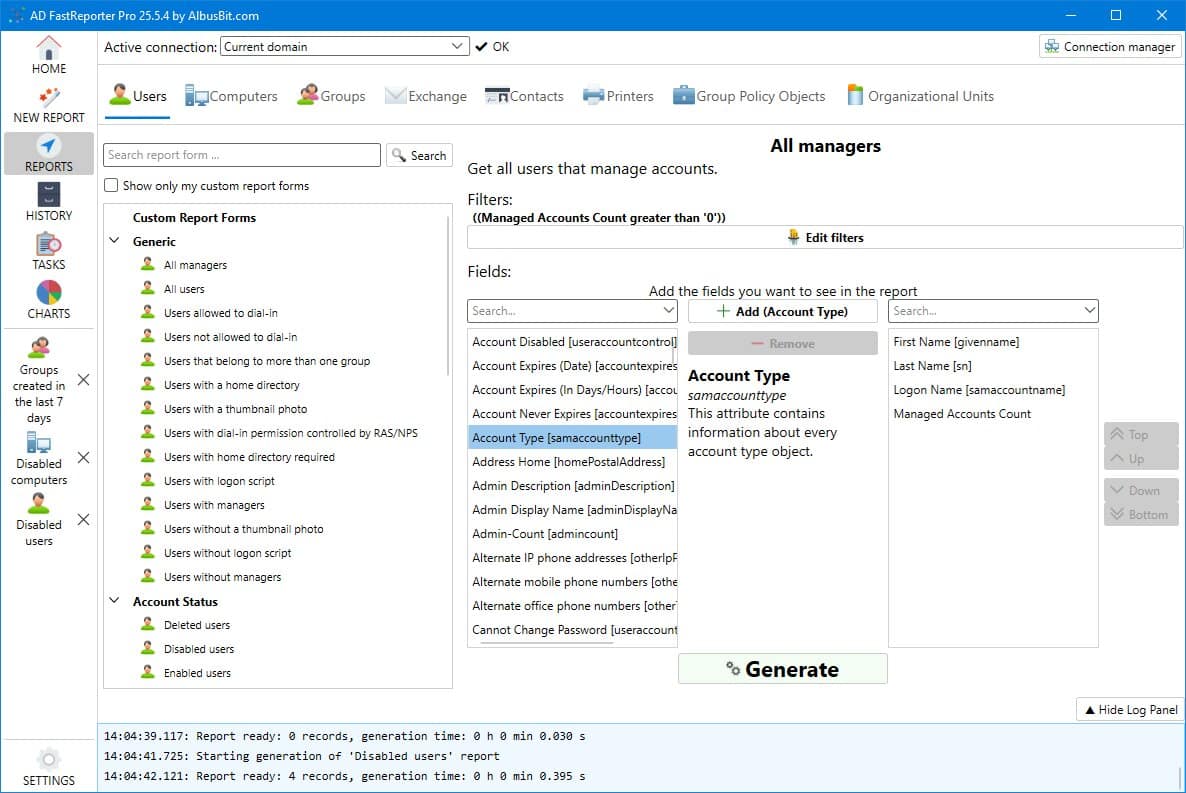
Task: Select 'Managed Accounts Count' in report fields
Action: (992, 414)
